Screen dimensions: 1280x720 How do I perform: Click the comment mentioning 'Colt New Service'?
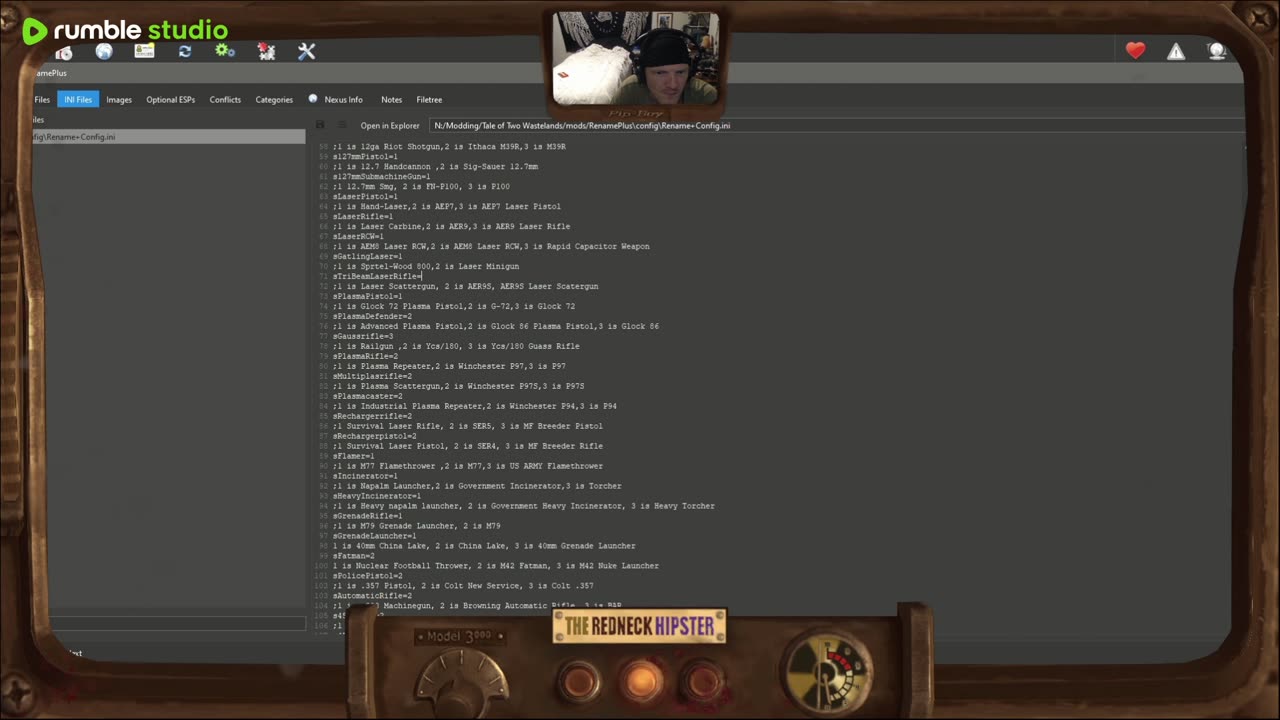click(x=463, y=587)
